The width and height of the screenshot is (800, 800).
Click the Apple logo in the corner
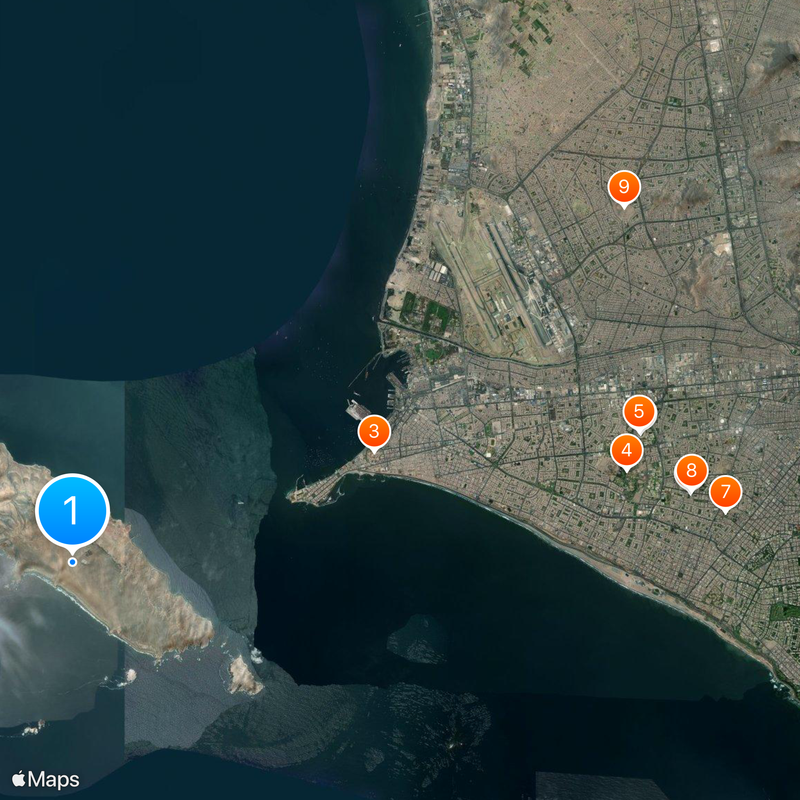coord(18,776)
